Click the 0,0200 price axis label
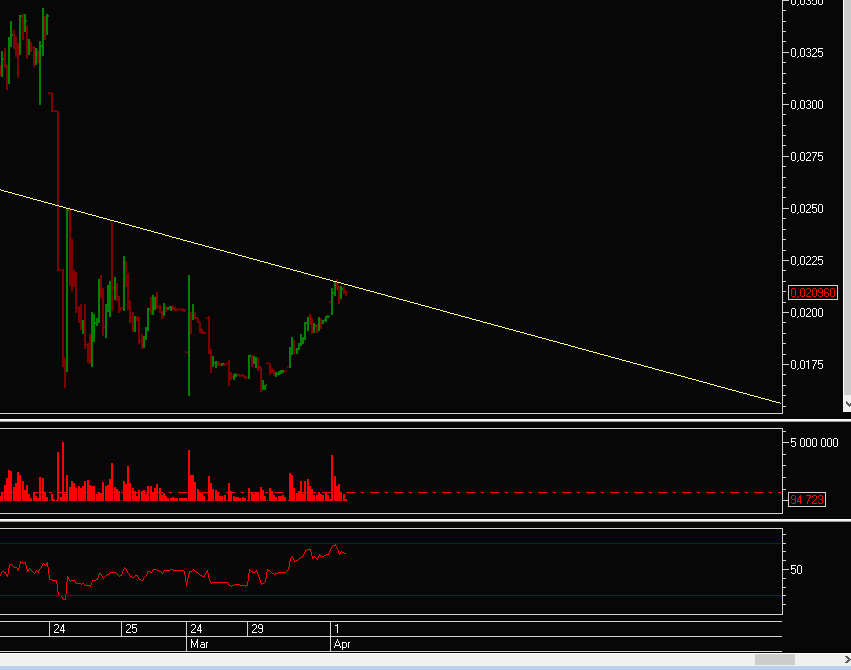The width and height of the screenshot is (851, 670). (x=806, y=313)
